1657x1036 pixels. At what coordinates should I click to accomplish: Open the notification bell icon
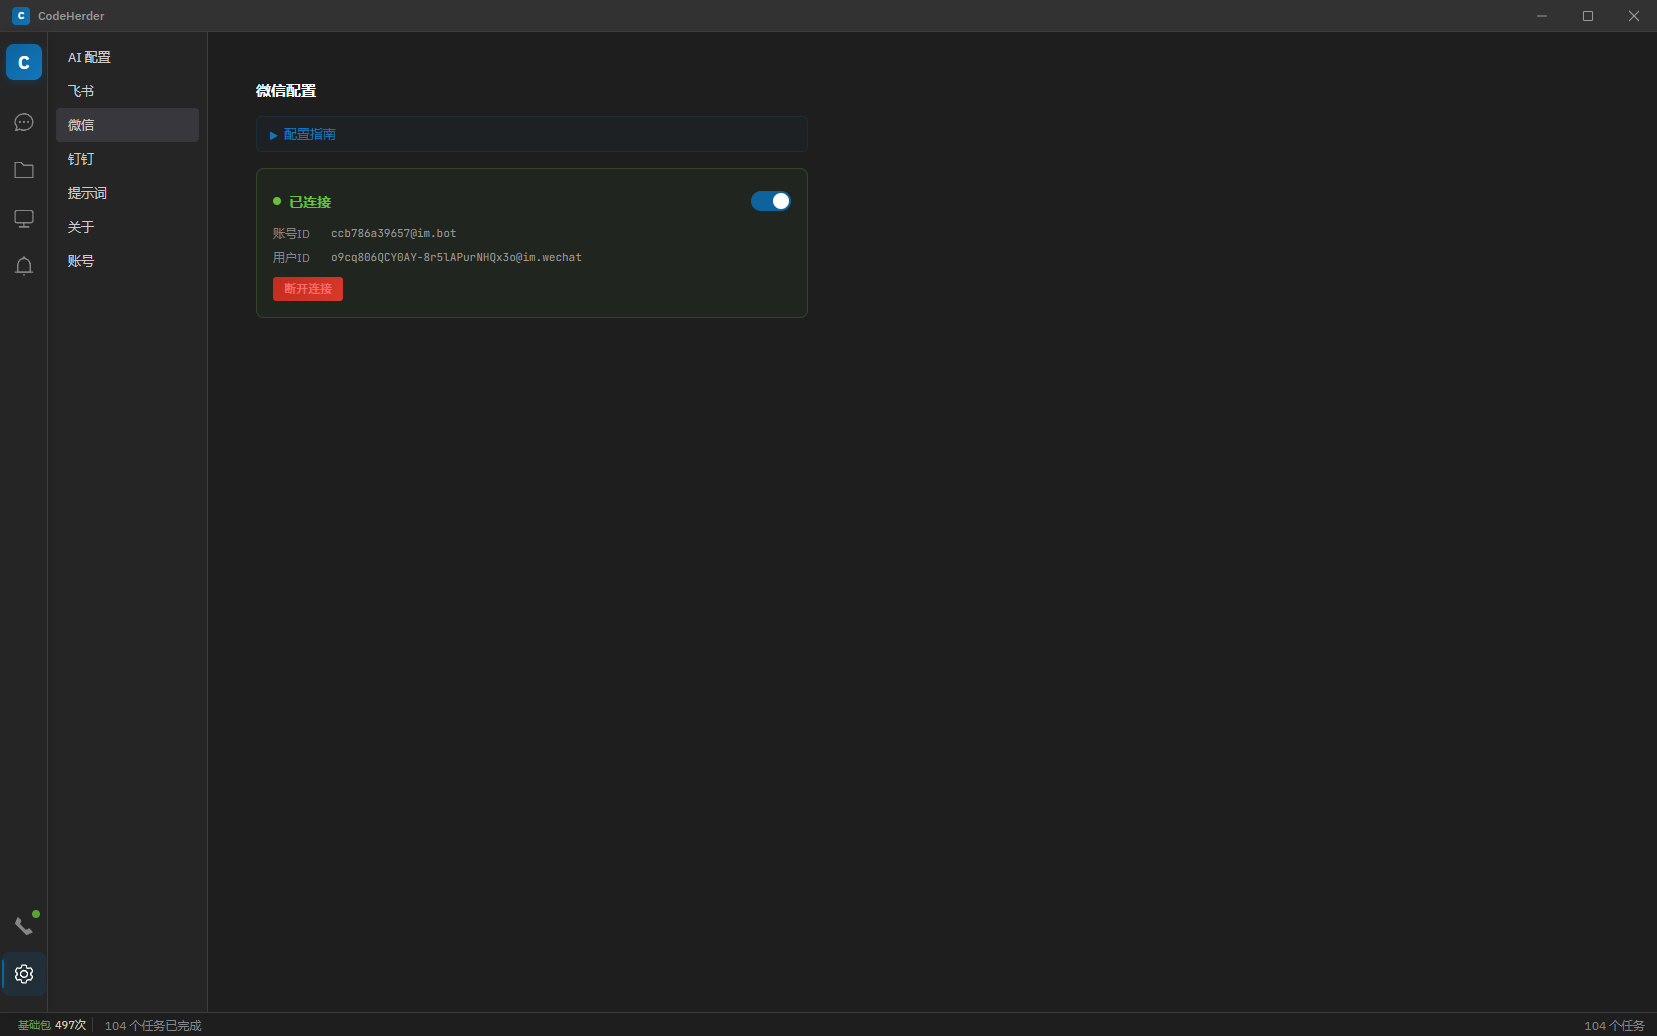coord(24,266)
